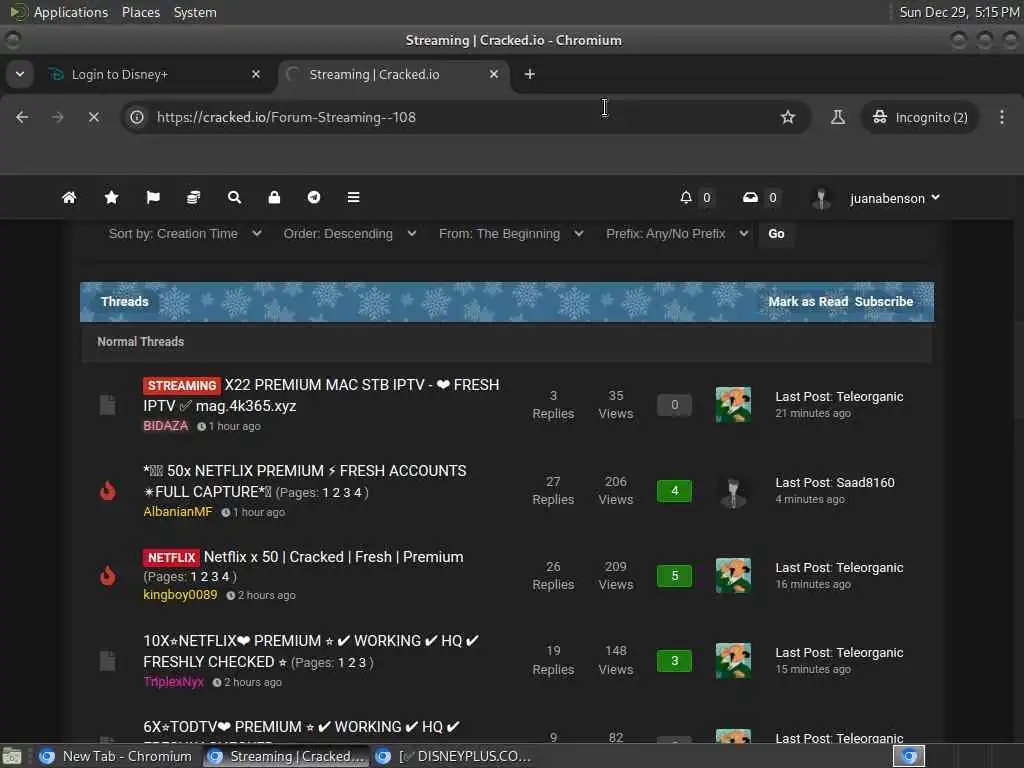This screenshot has height=768, width=1024.
Task: Open the Sort by: Creation Time dropdown
Action: click(185, 234)
